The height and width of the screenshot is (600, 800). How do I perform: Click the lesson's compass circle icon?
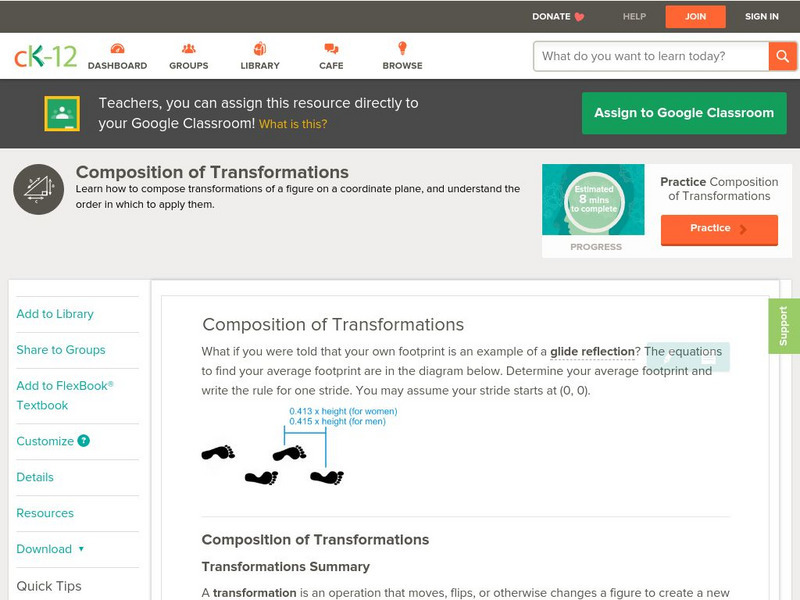tap(36, 186)
